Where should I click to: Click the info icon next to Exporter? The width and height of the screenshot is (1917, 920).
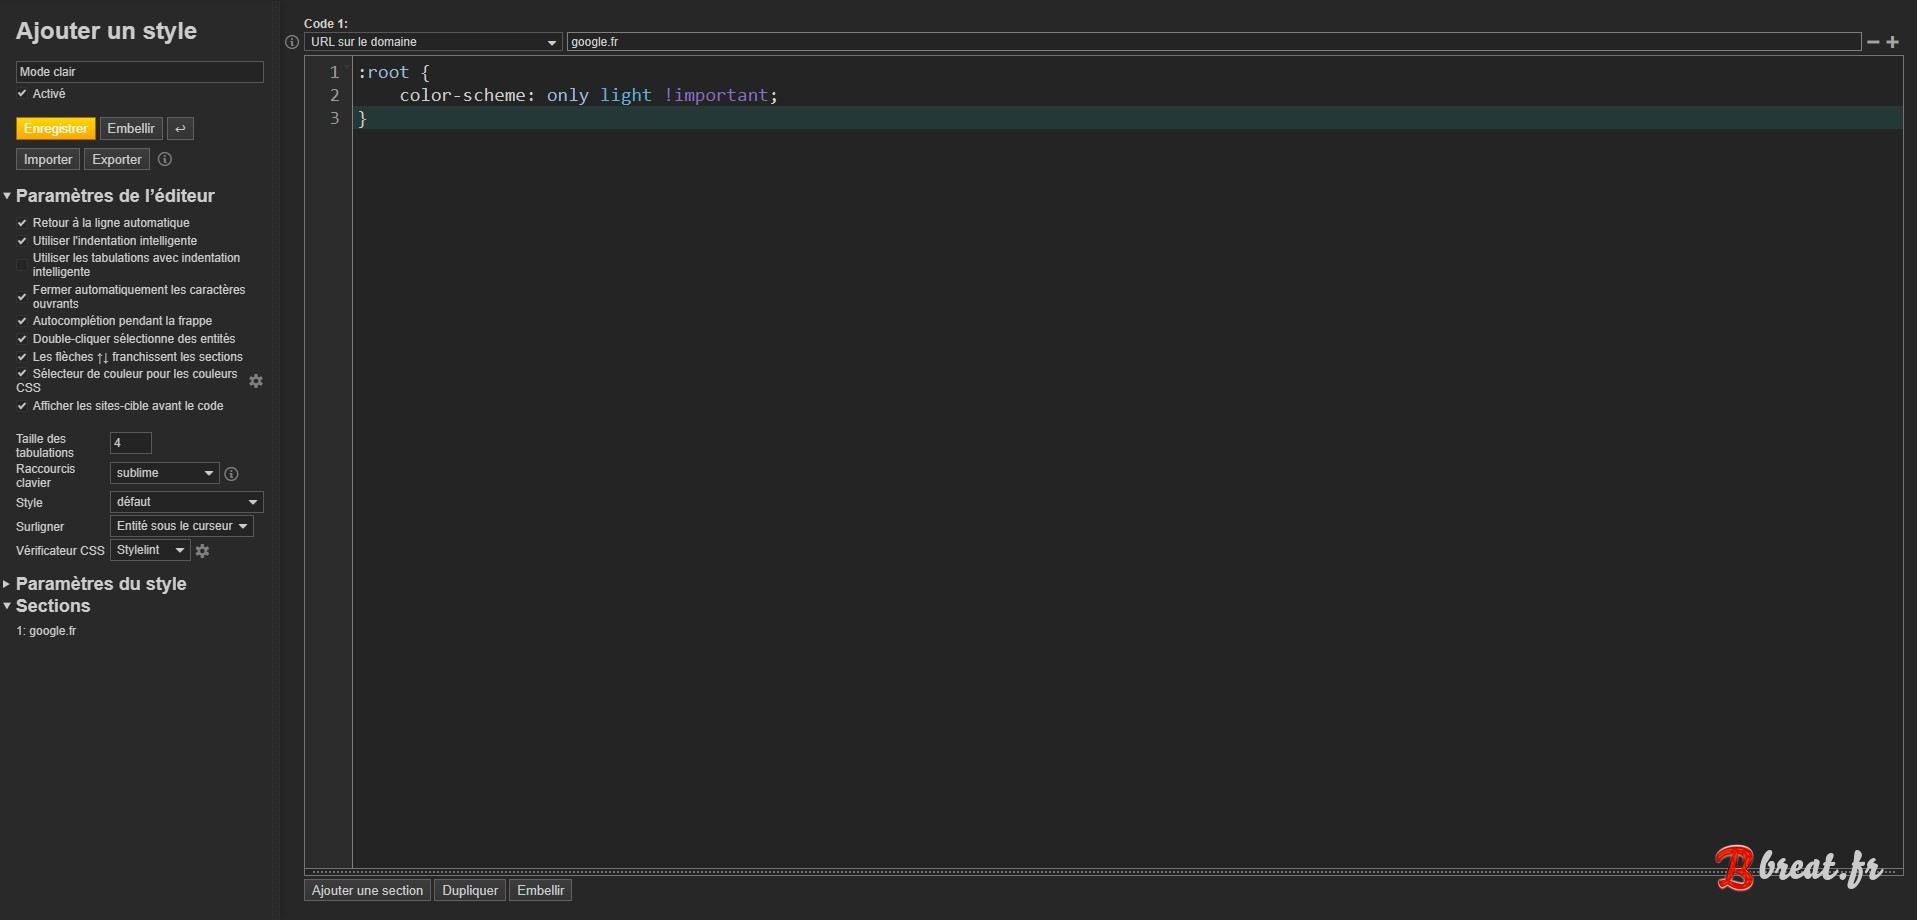[x=164, y=159]
